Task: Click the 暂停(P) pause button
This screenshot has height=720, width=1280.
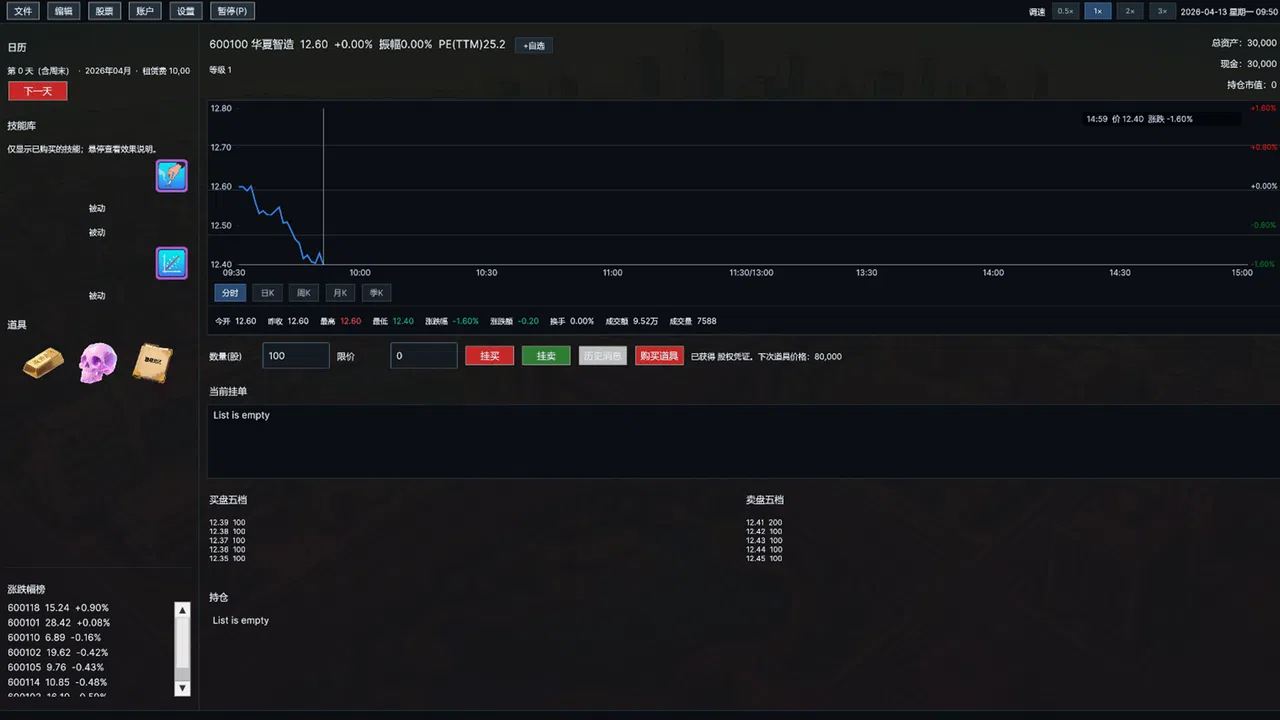Action: pos(232,11)
